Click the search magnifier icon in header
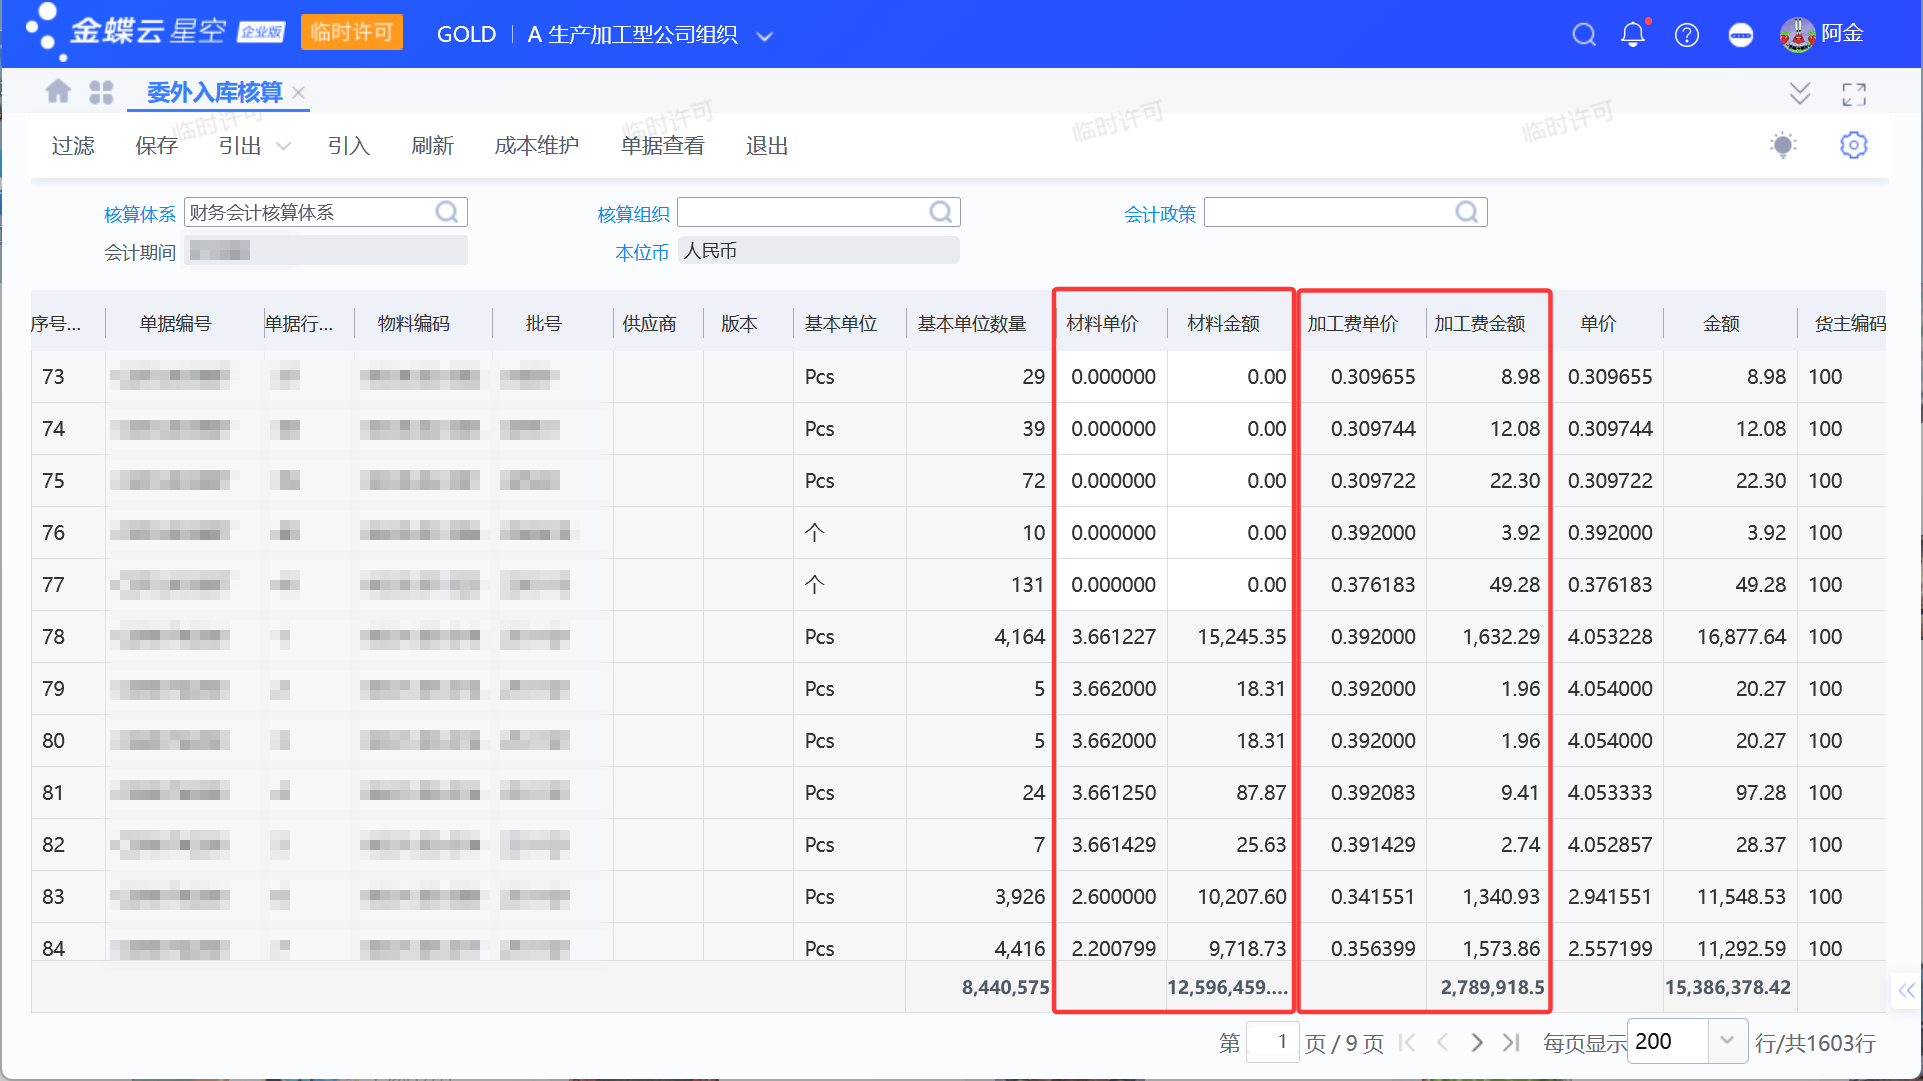The width and height of the screenshot is (1923, 1081). (x=1583, y=35)
